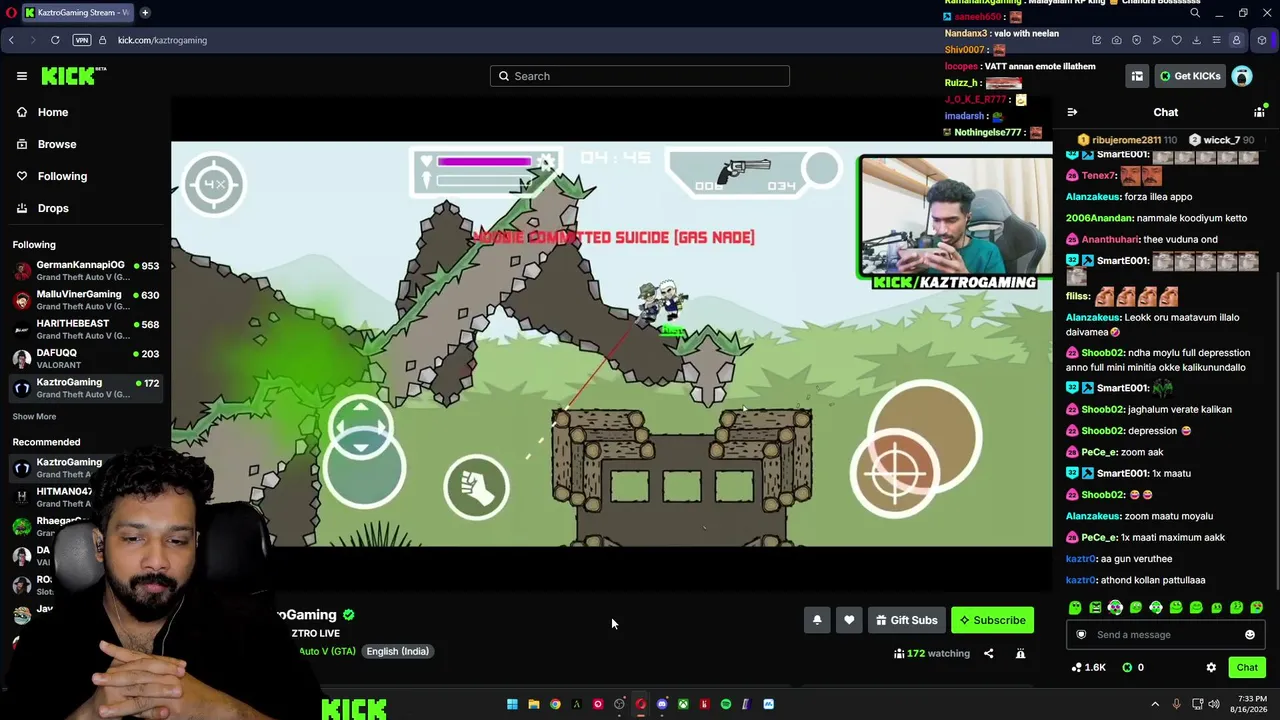Open Opera tab search magnifier
The height and width of the screenshot is (720, 1280).
coord(1195,13)
